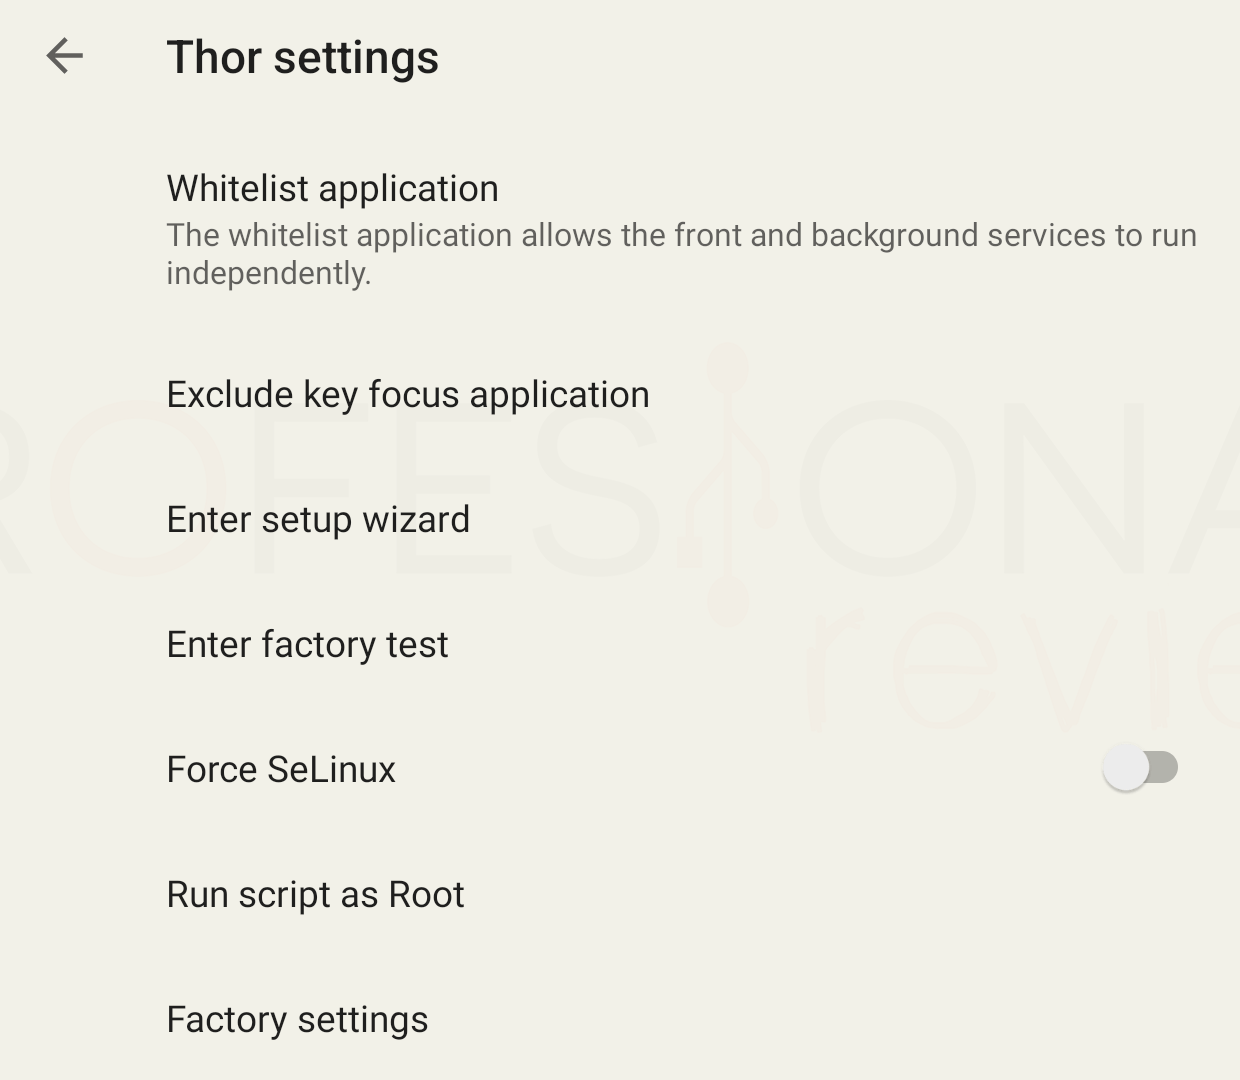The image size is (1240, 1080).
Task: Click the word "independently." in whitelist description
Action: 269,273
